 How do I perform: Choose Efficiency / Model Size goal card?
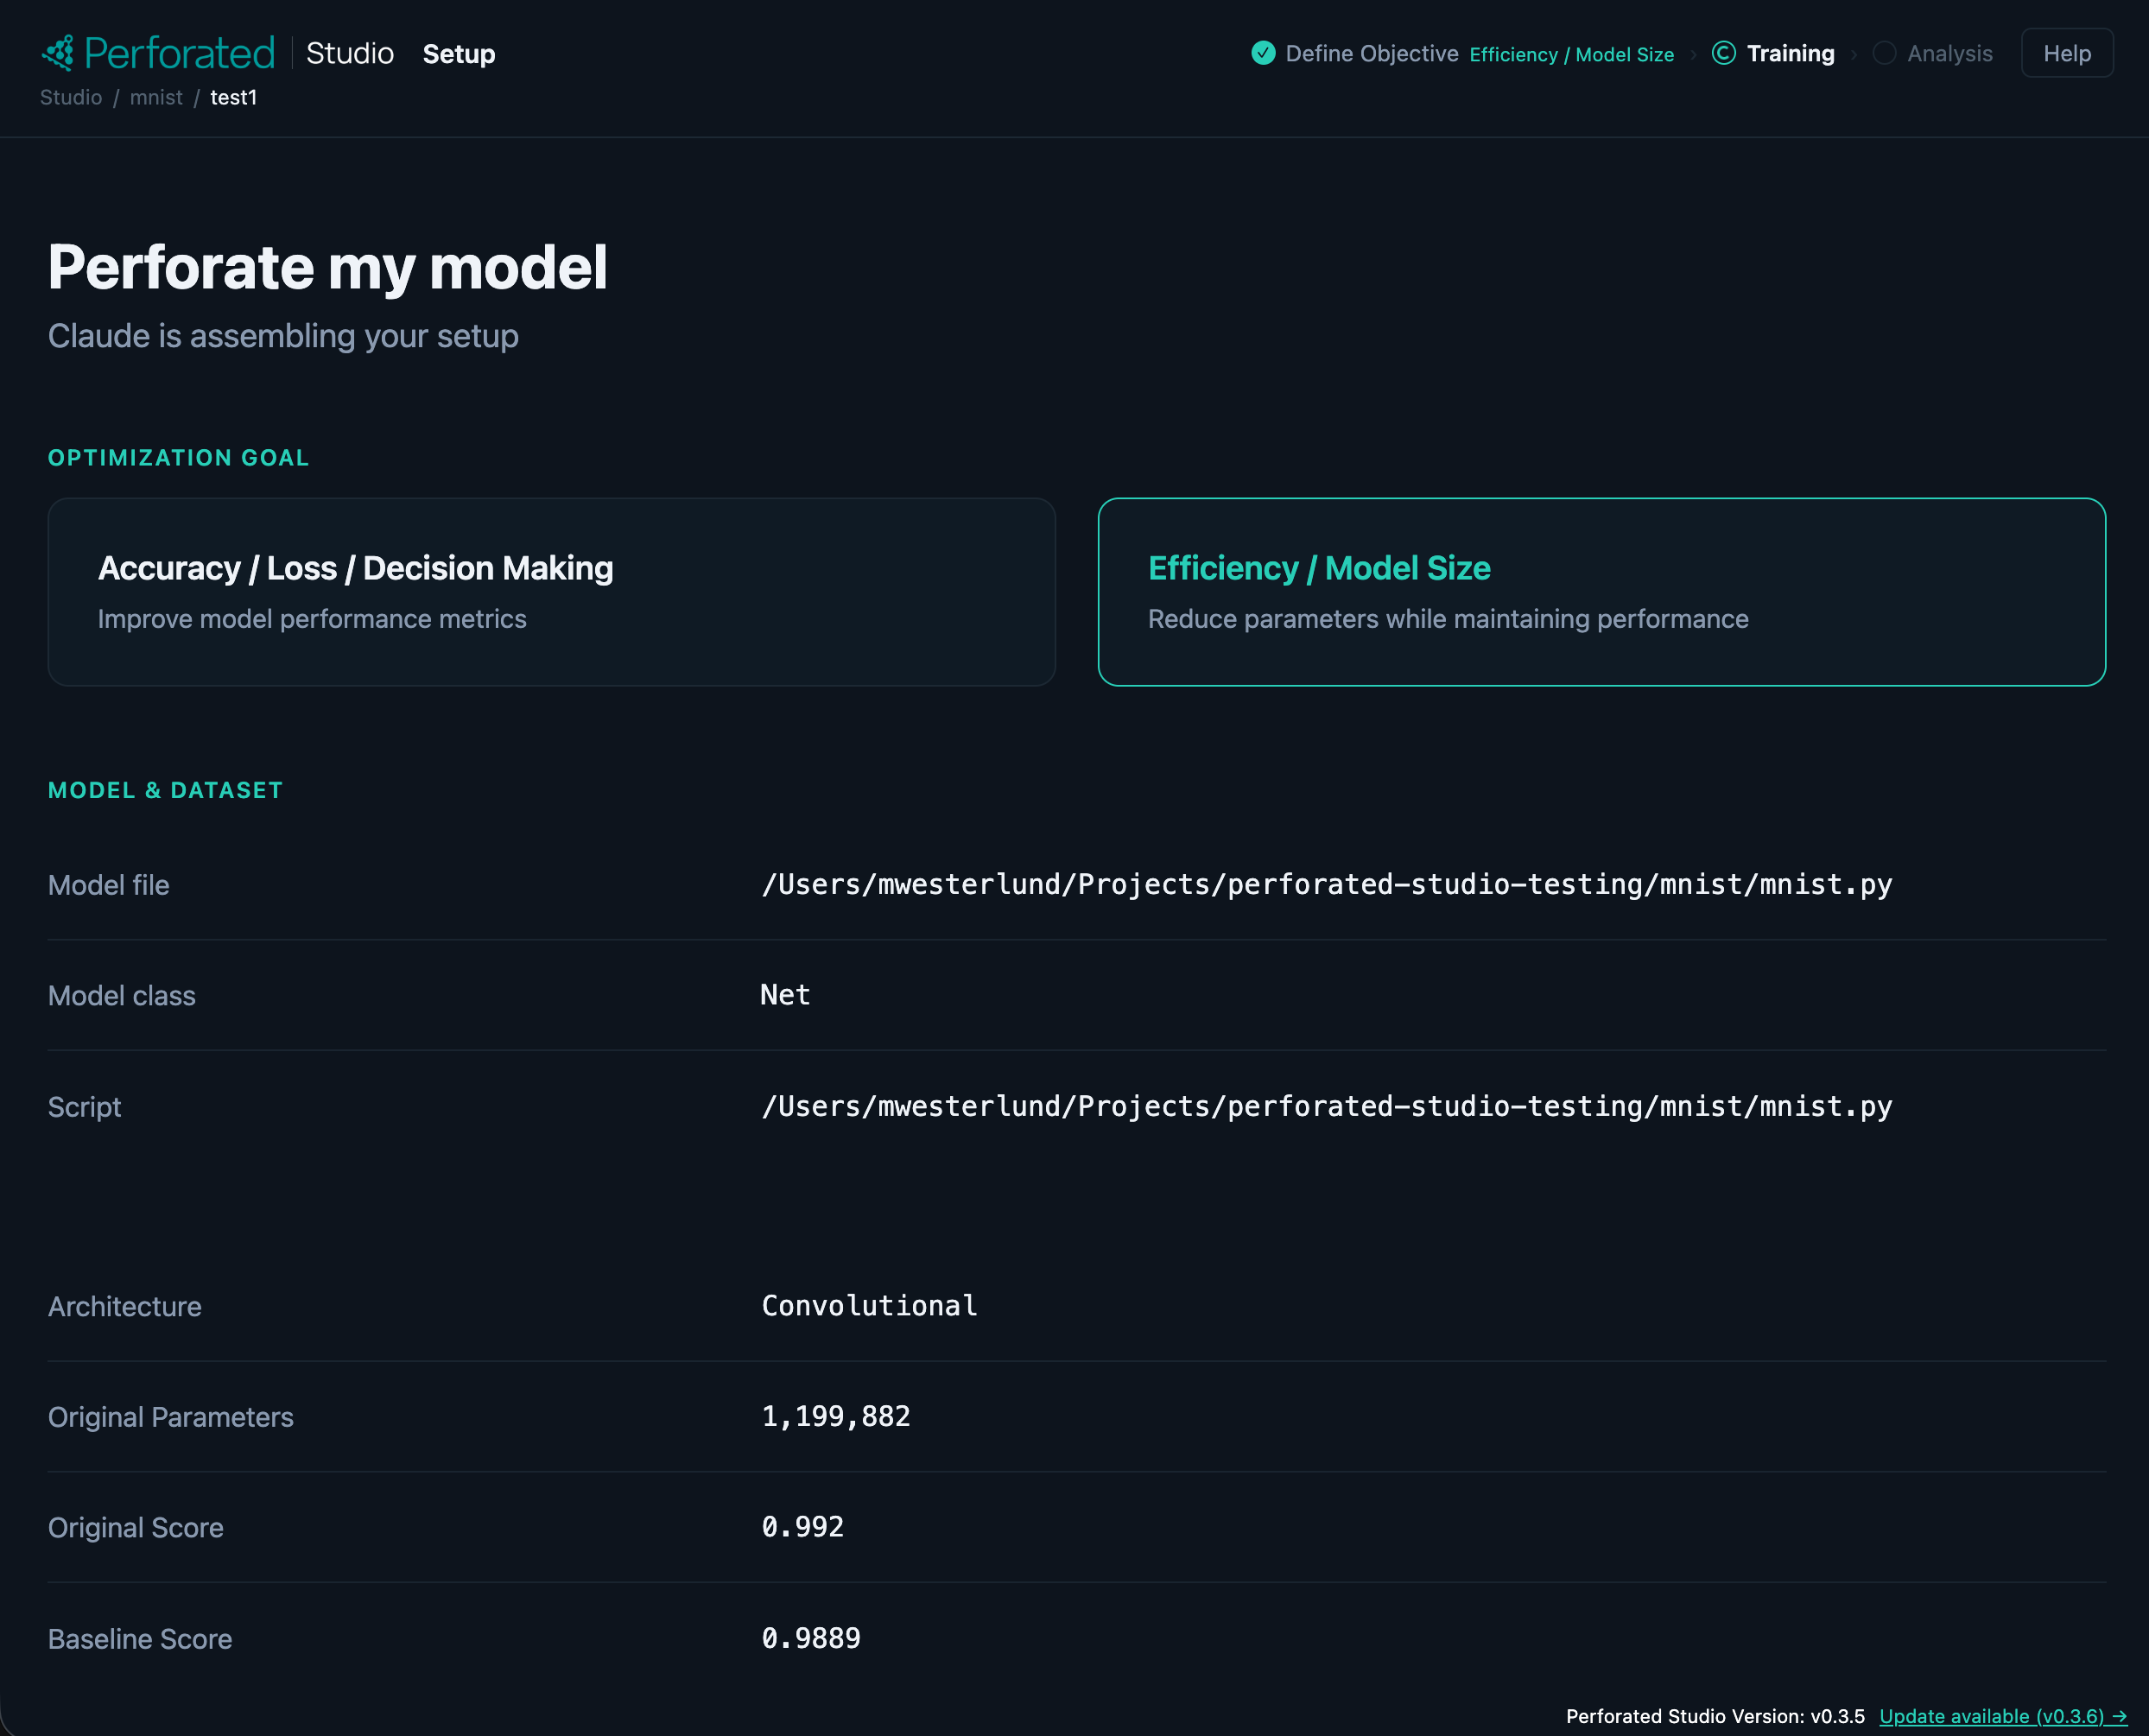pyautogui.click(x=1602, y=592)
